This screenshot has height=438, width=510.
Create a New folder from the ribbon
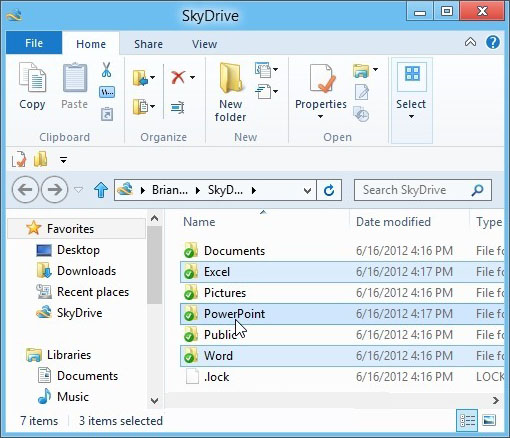230,93
